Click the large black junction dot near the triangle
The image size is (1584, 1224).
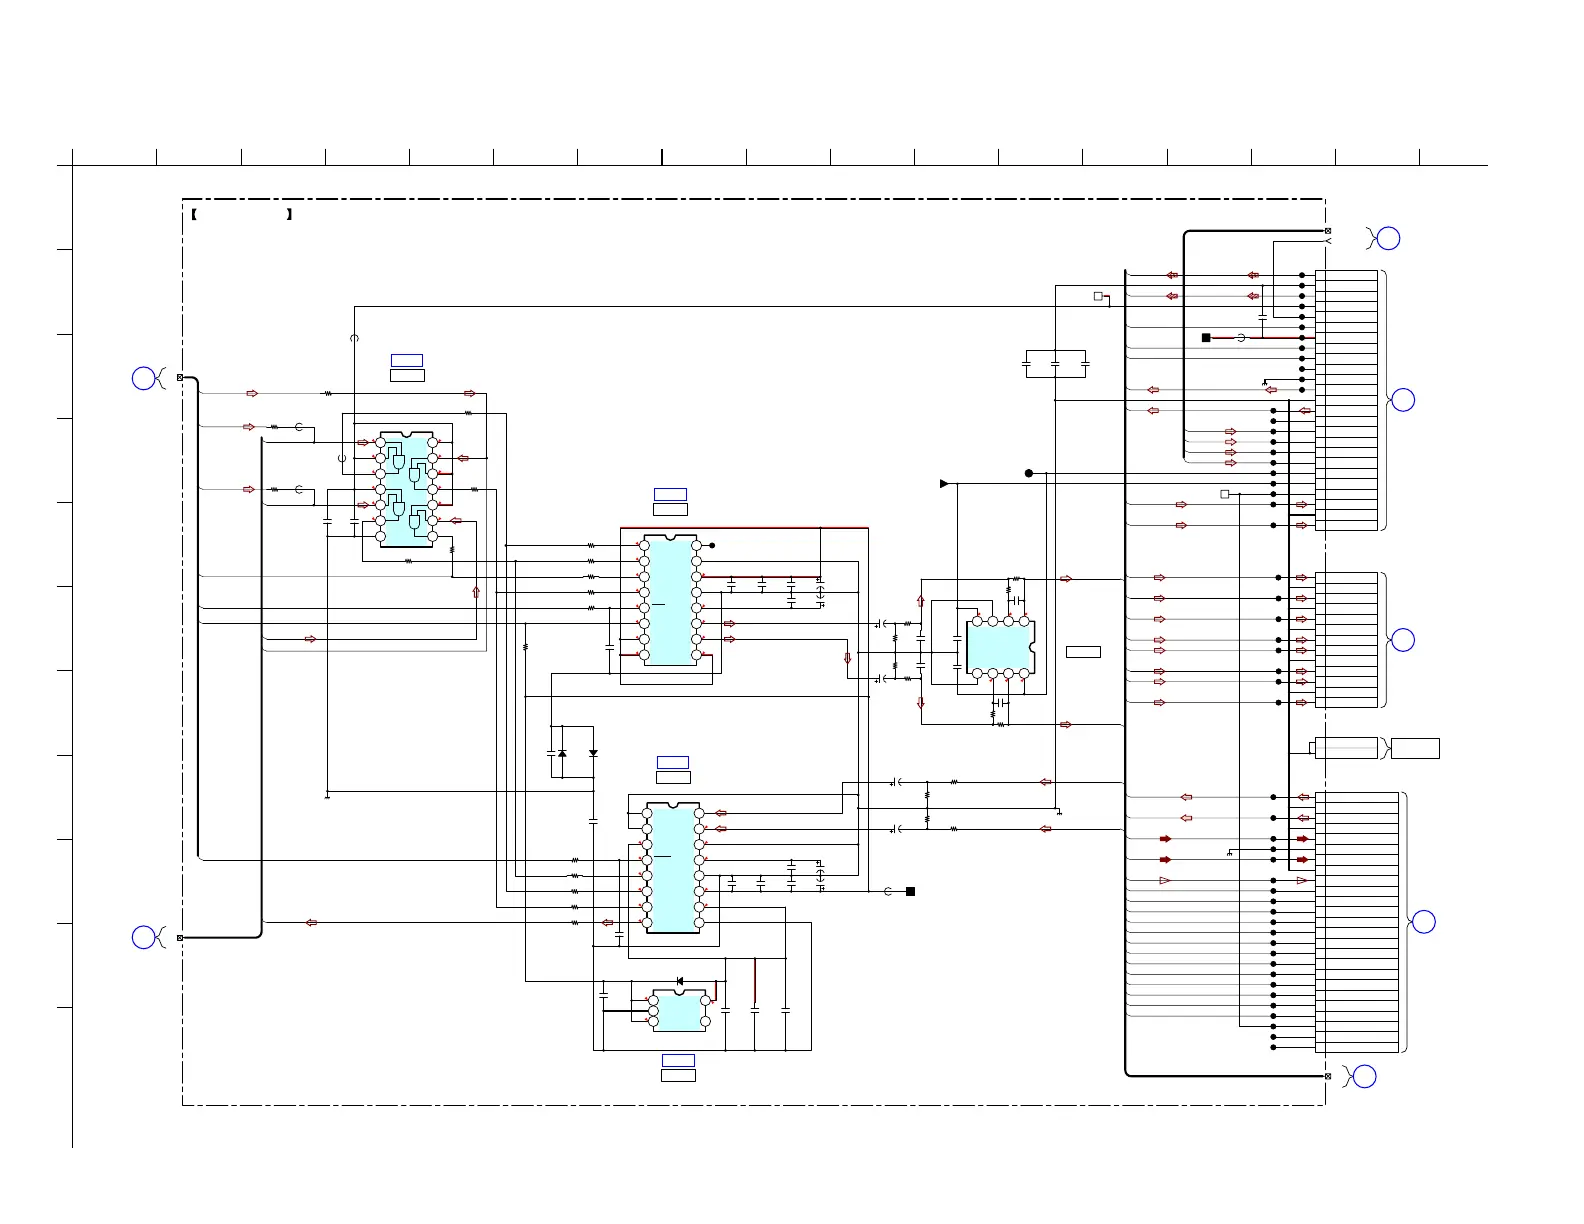click(x=1029, y=473)
